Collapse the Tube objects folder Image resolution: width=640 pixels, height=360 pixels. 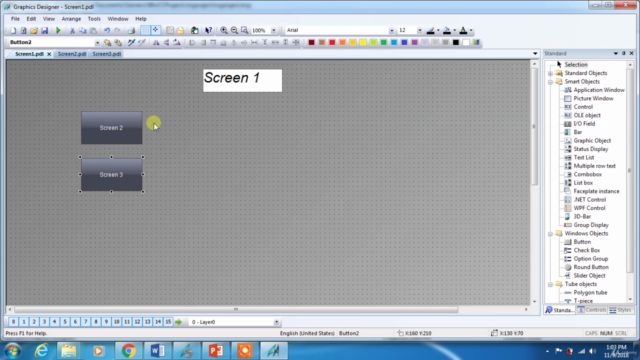click(x=550, y=284)
